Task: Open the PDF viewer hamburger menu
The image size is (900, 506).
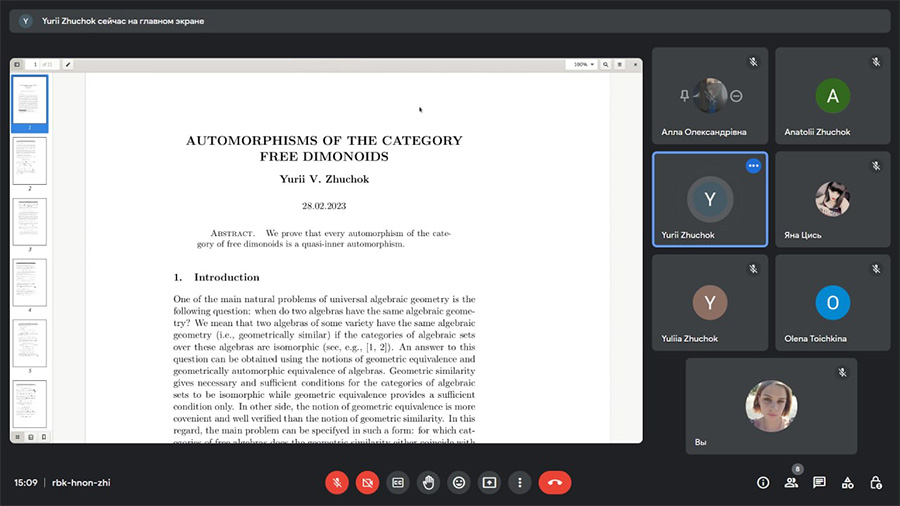Action: [620, 64]
